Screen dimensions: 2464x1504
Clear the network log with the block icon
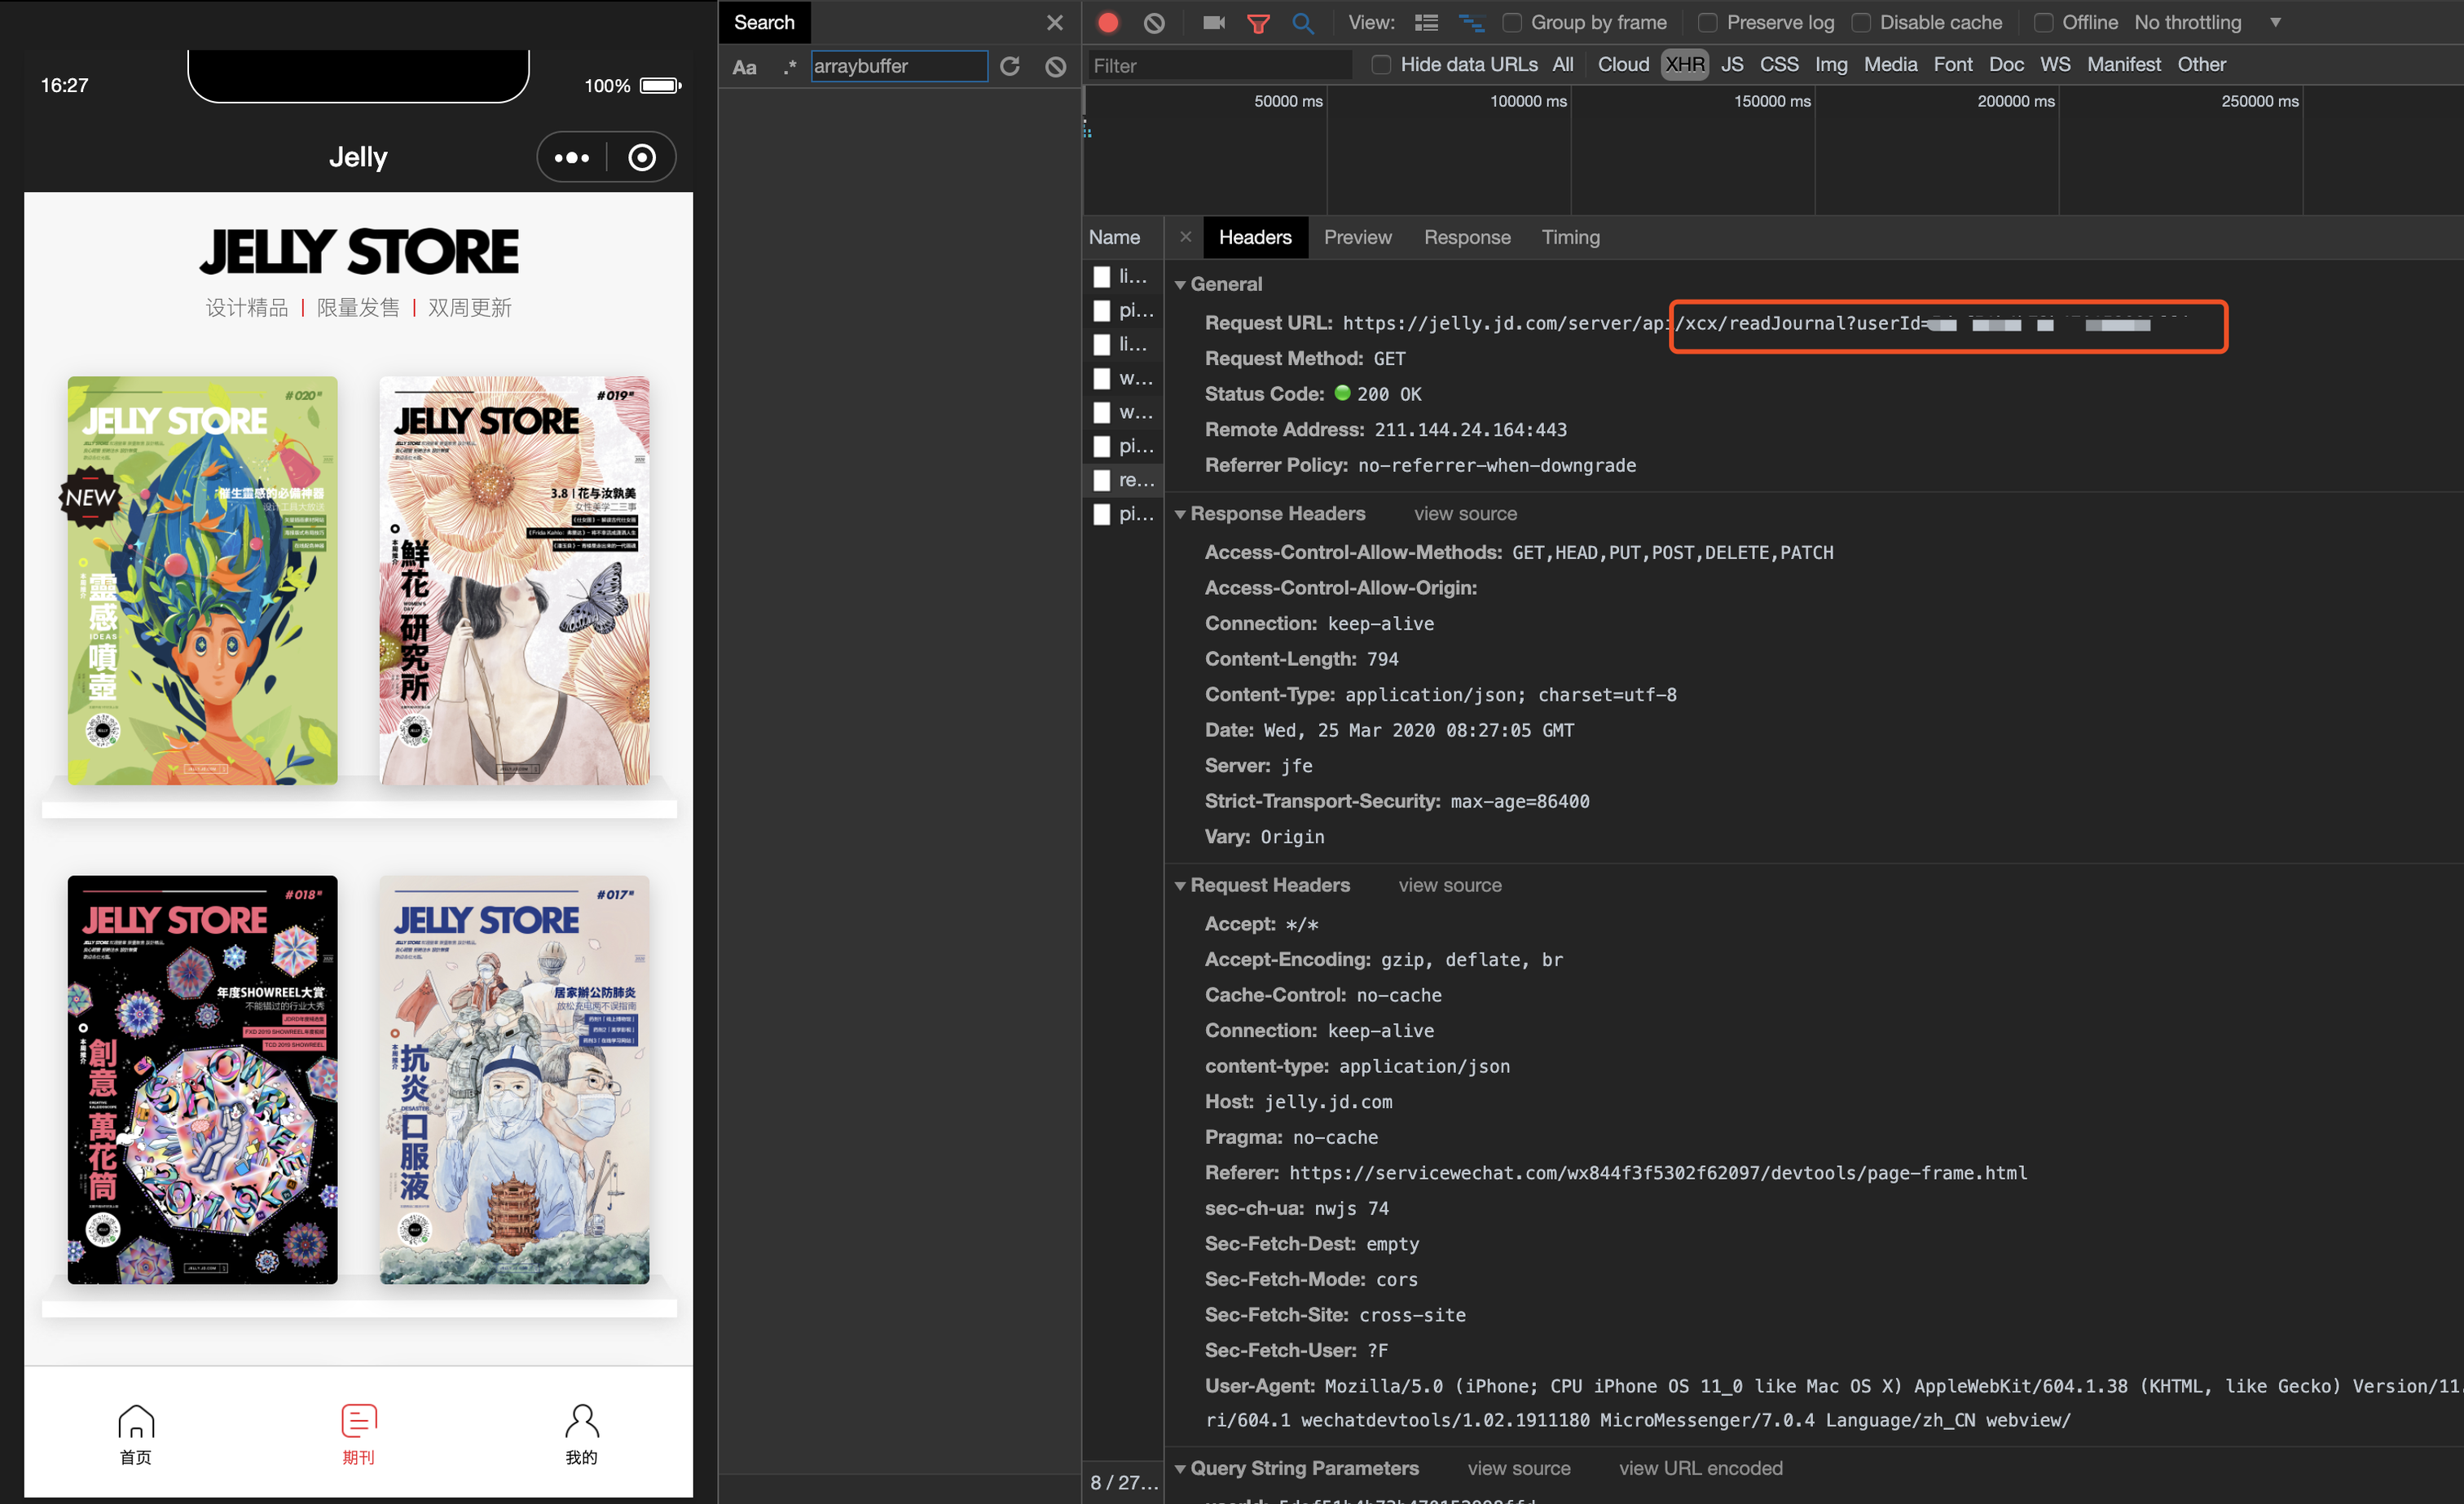(x=1154, y=22)
